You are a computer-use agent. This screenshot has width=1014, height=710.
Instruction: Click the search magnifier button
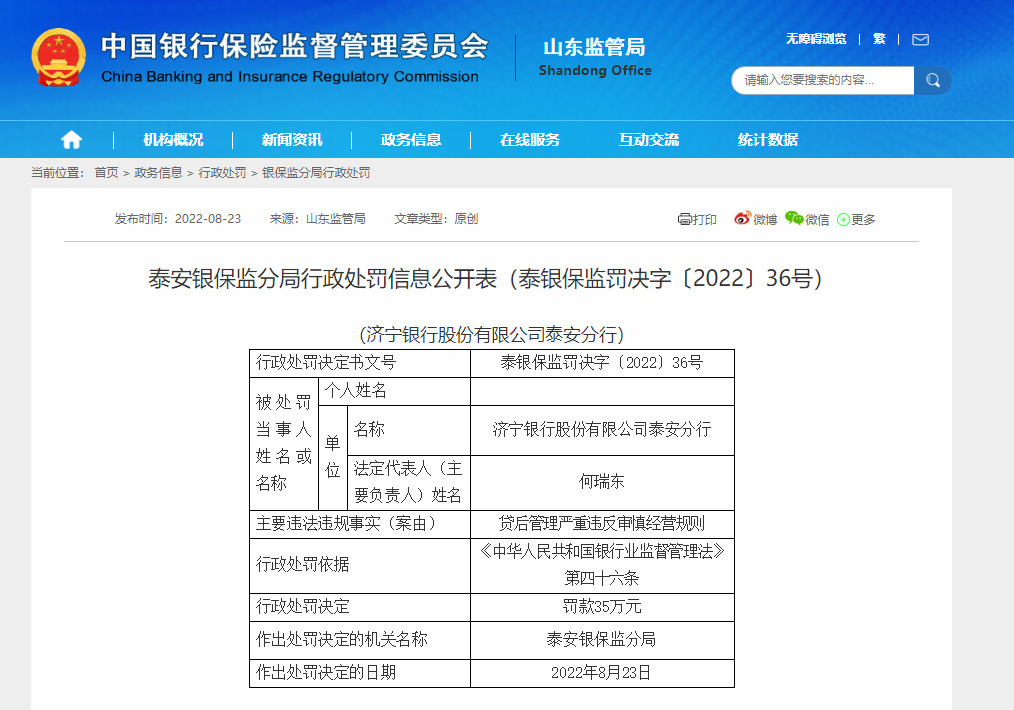(932, 80)
